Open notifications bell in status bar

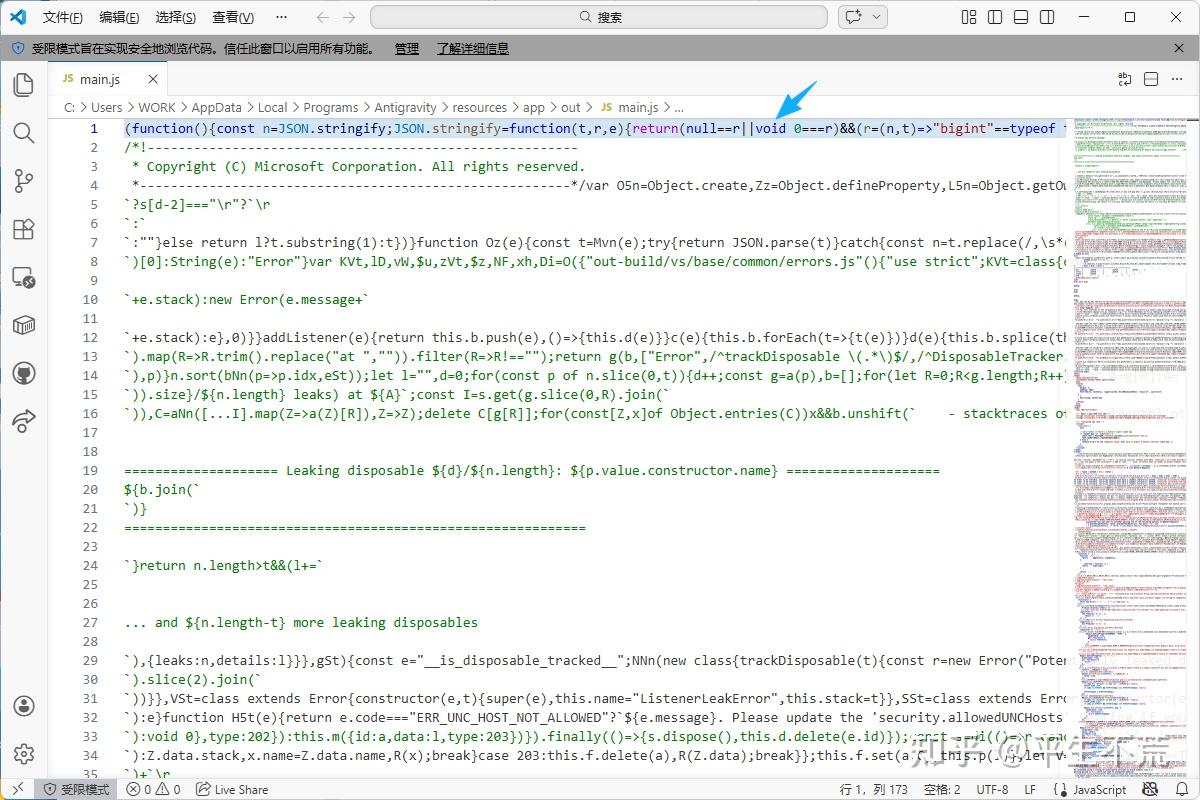[x=1182, y=789]
